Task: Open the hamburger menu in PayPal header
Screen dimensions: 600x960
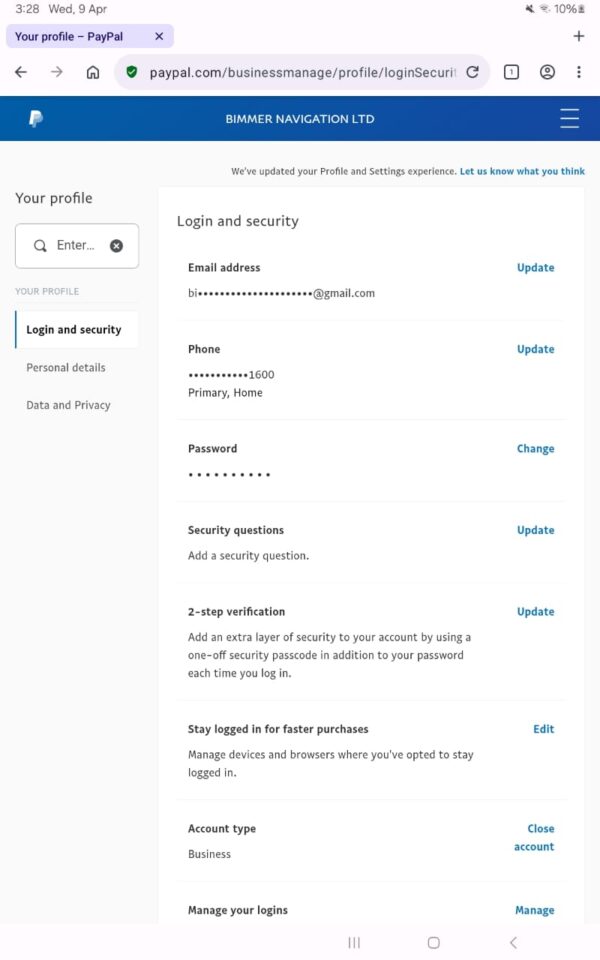Action: click(569, 119)
